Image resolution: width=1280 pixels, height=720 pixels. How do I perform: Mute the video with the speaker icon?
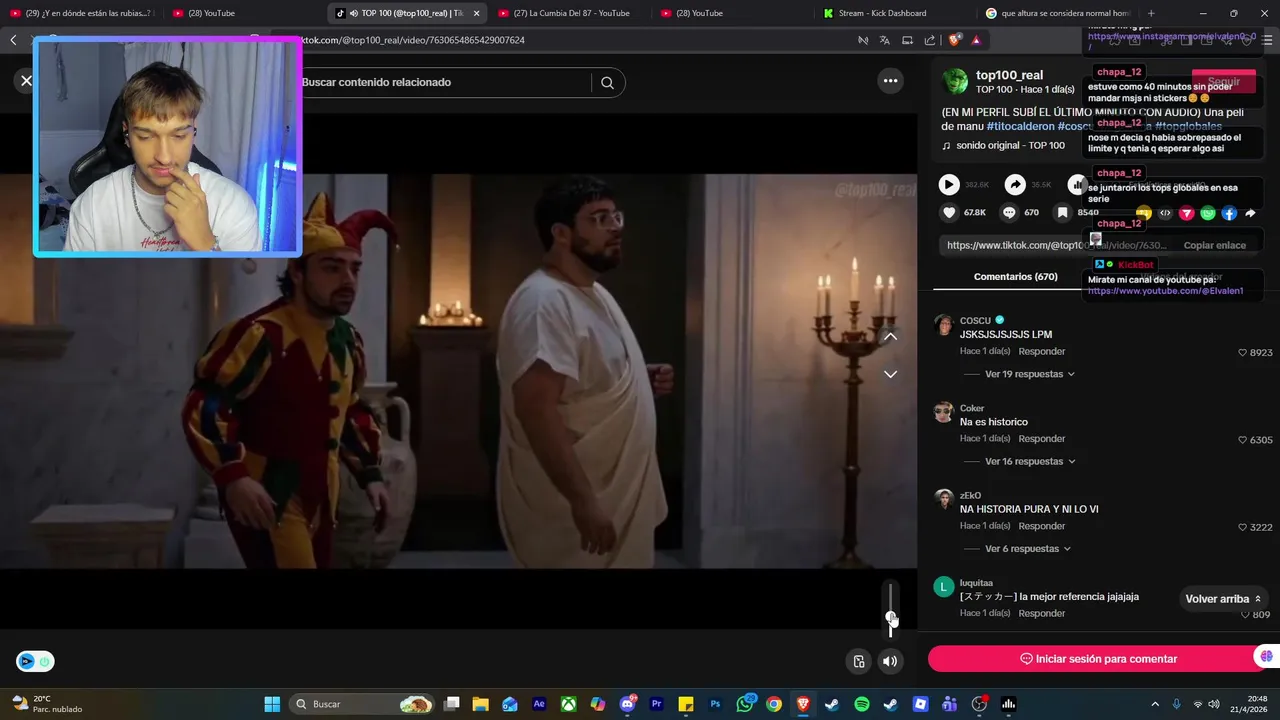(x=889, y=661)
